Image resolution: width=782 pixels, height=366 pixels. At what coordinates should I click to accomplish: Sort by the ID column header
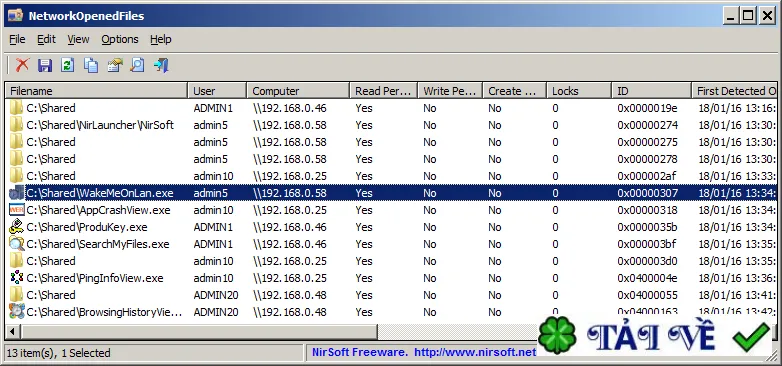point(651,91)
